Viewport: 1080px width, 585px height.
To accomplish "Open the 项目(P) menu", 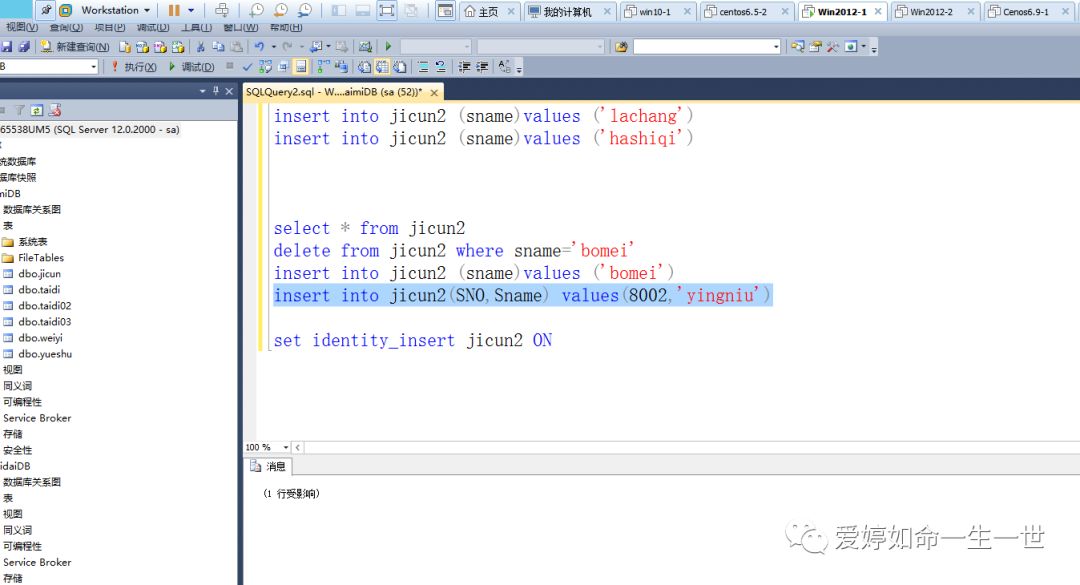I will coord(110,28).
